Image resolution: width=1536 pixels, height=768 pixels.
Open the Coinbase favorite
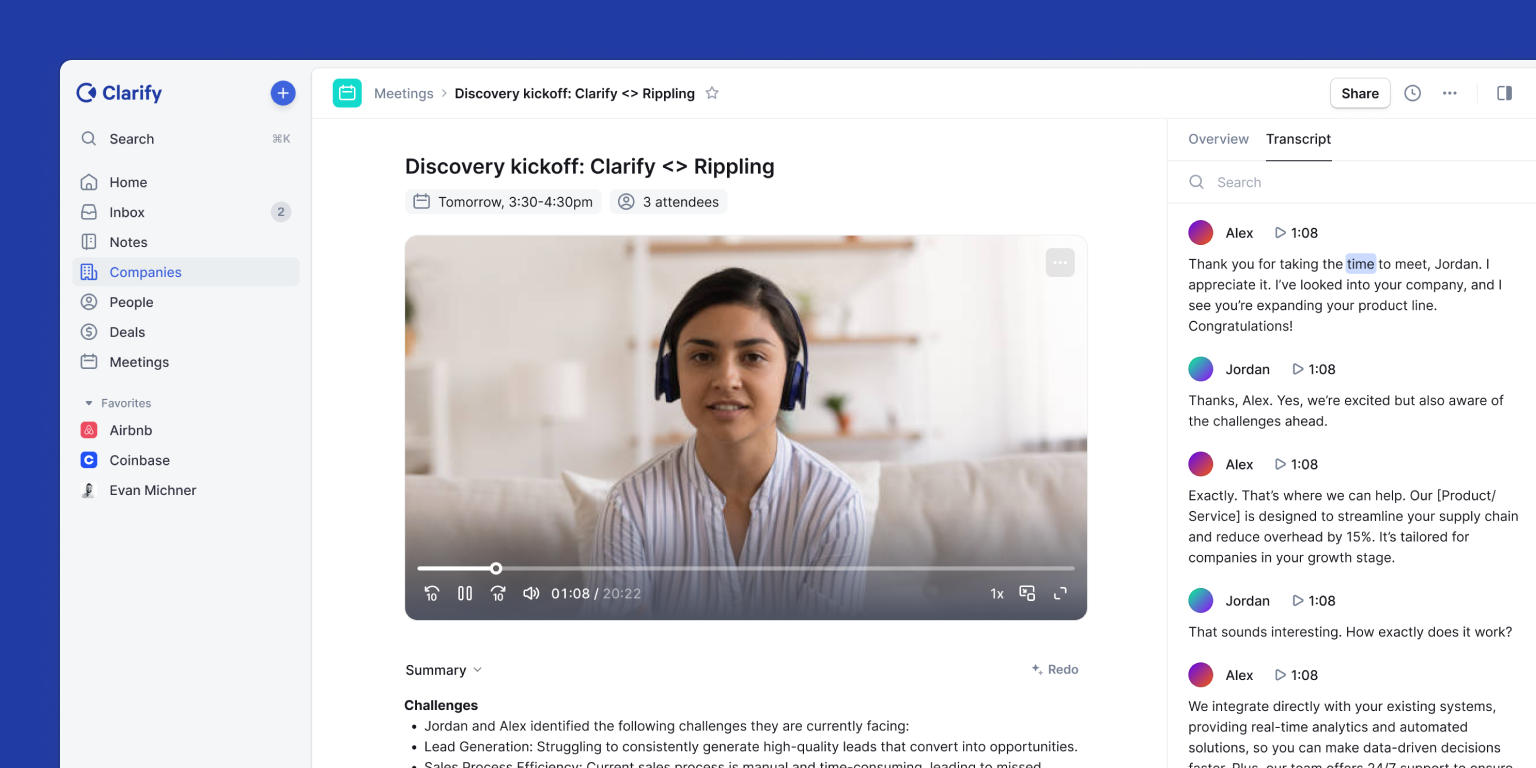click(186, 460)
